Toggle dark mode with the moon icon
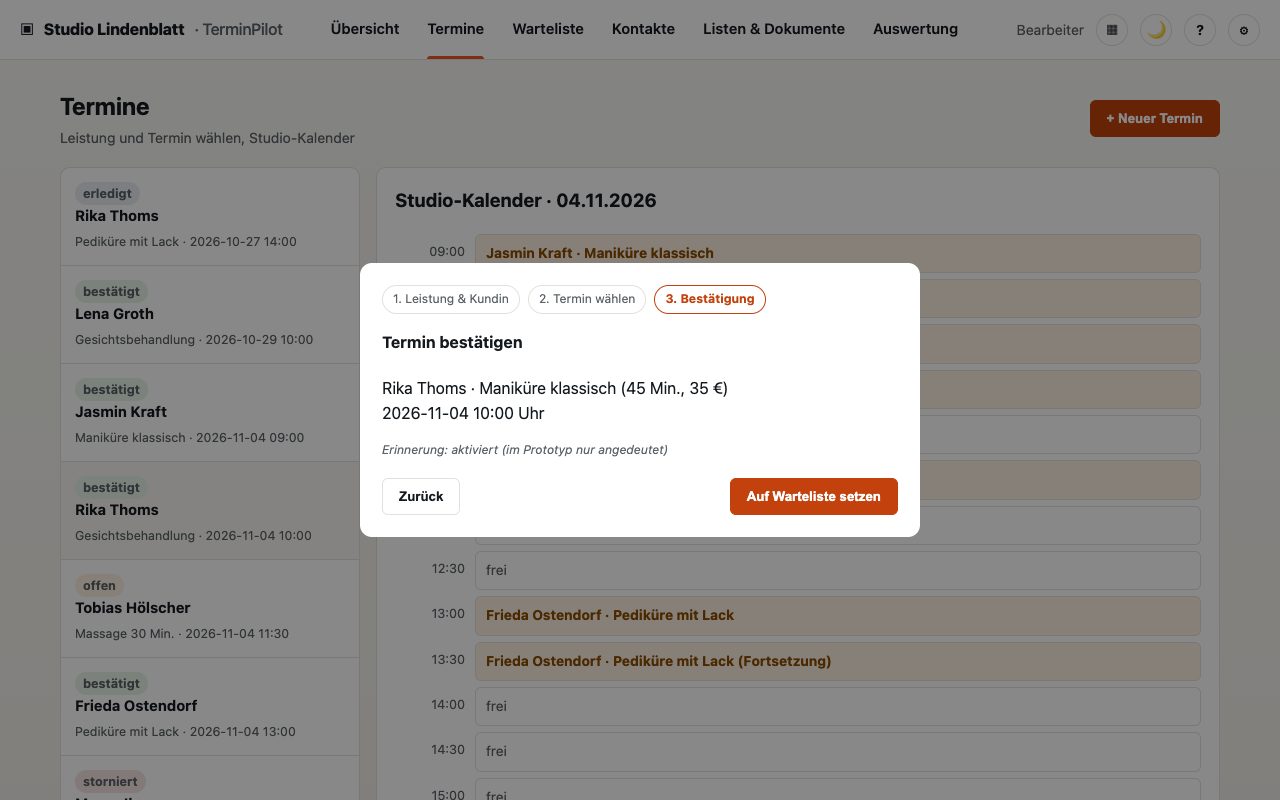This screenshot has height=800, width=1280. pyautogui.click(x=1156, y=30)
